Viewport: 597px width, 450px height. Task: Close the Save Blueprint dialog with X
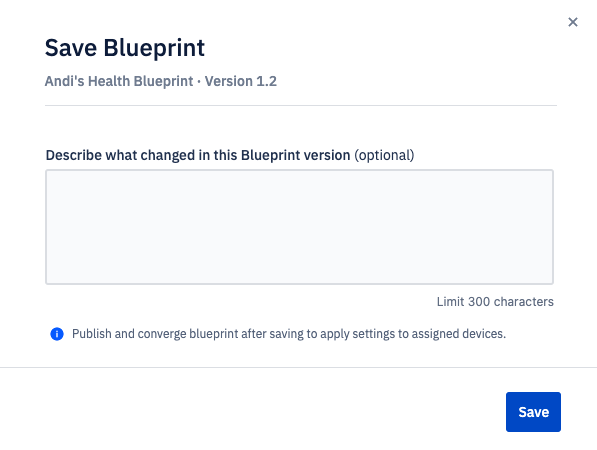(x=573, y=22)
